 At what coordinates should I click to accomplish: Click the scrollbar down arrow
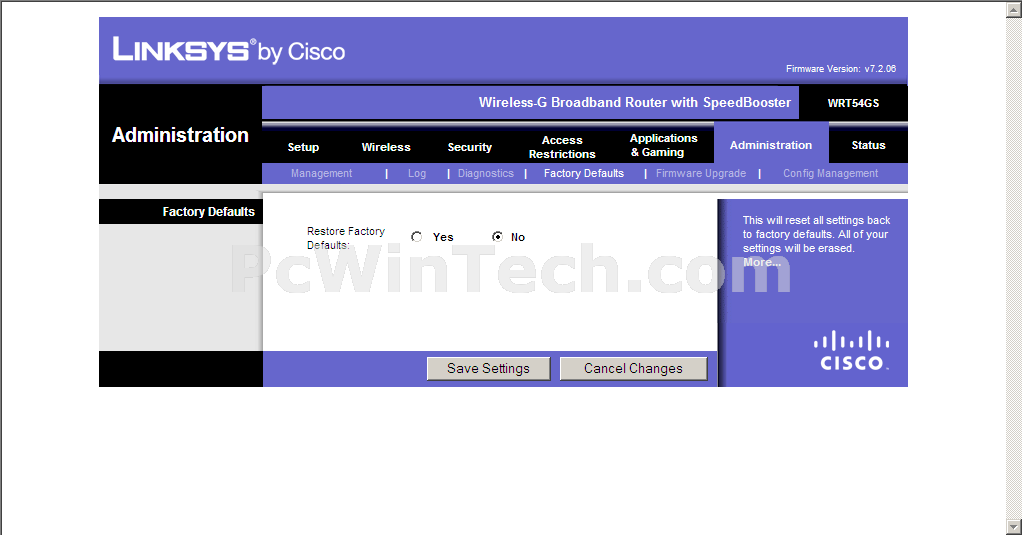pyautogui.click(x=1014, y=527)
